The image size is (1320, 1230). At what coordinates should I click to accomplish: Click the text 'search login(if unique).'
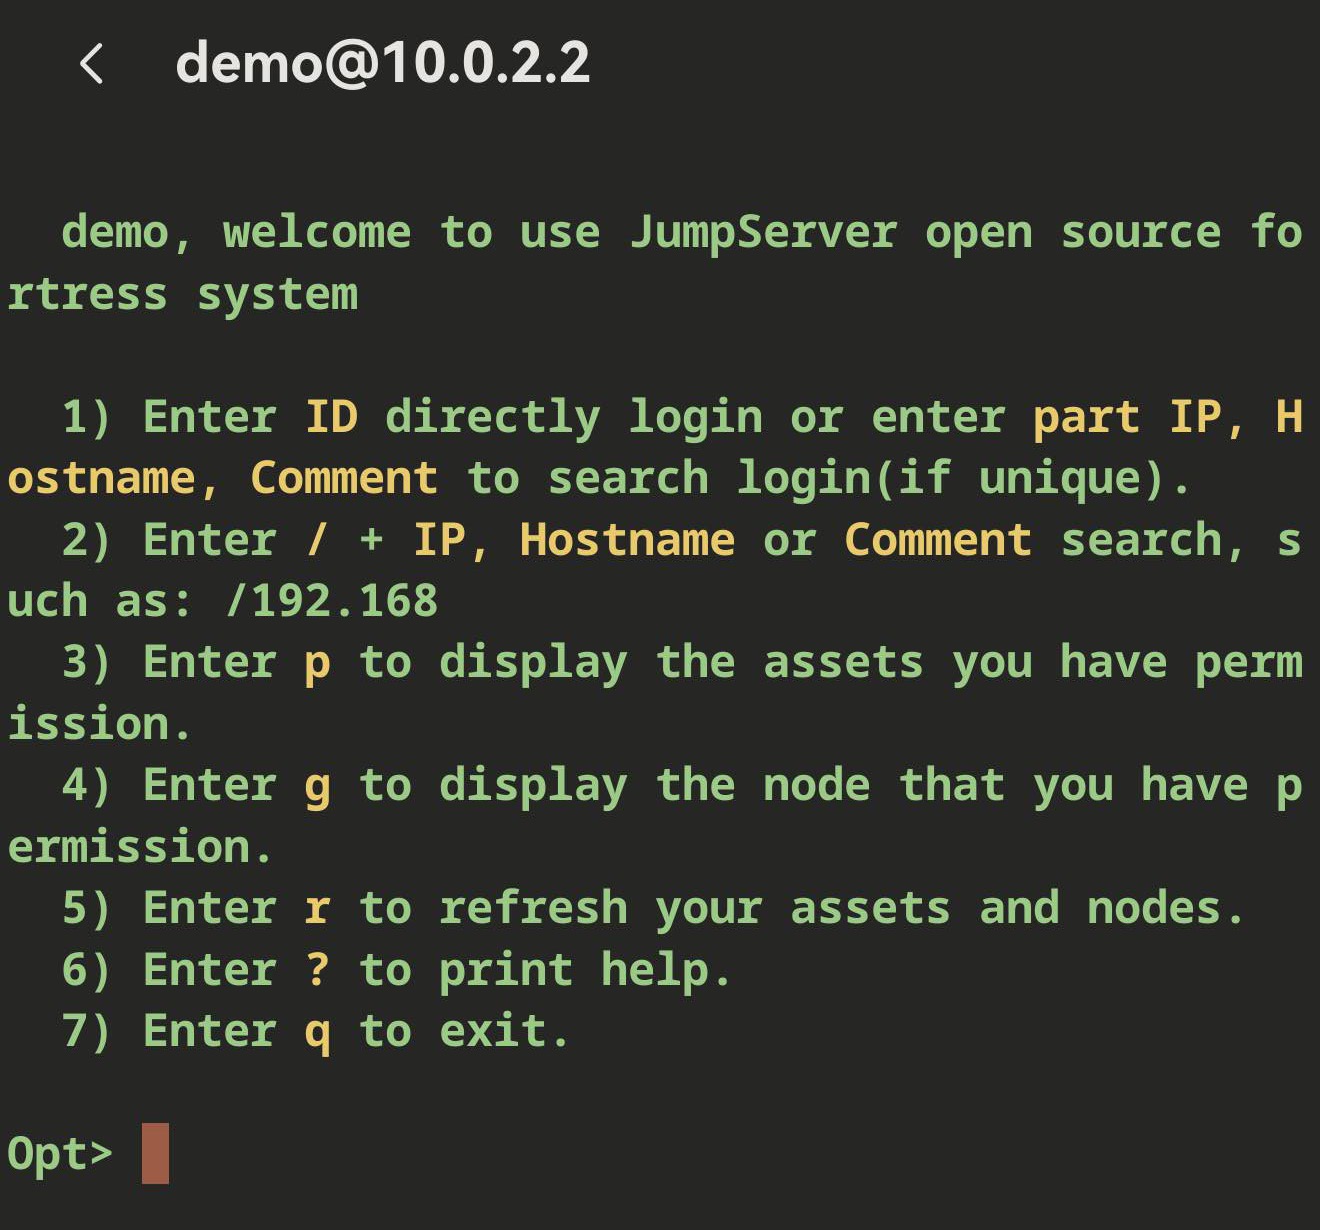[870, 479]
